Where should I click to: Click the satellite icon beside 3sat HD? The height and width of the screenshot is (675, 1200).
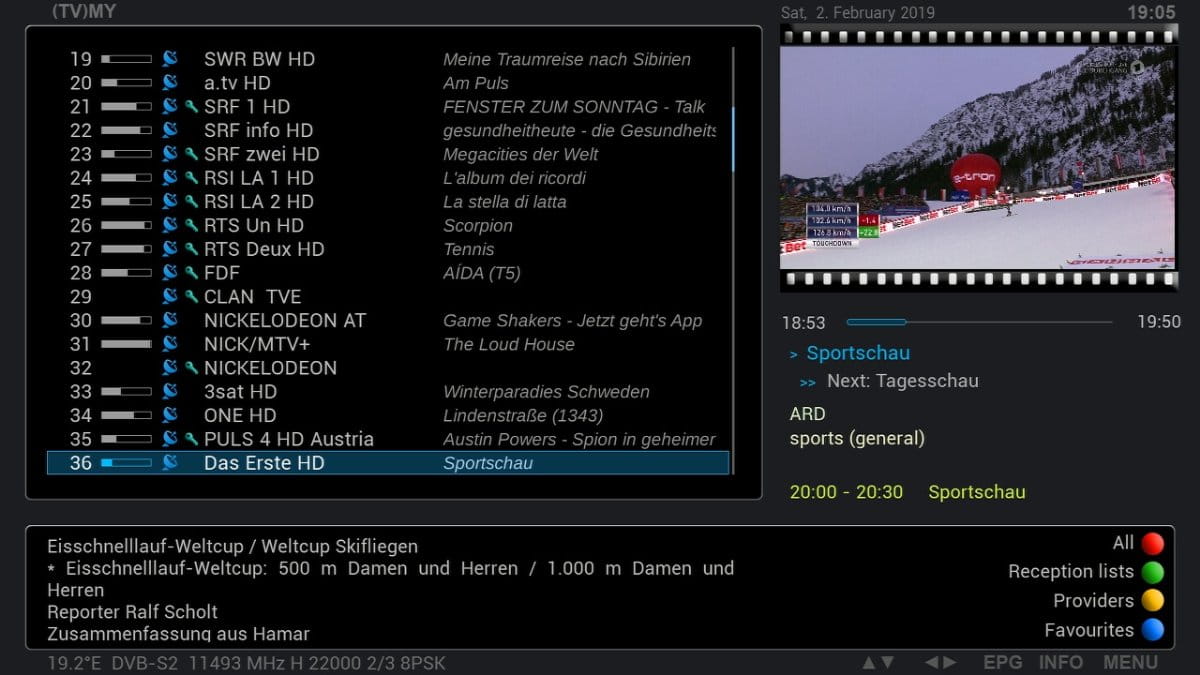coord(170,392)
